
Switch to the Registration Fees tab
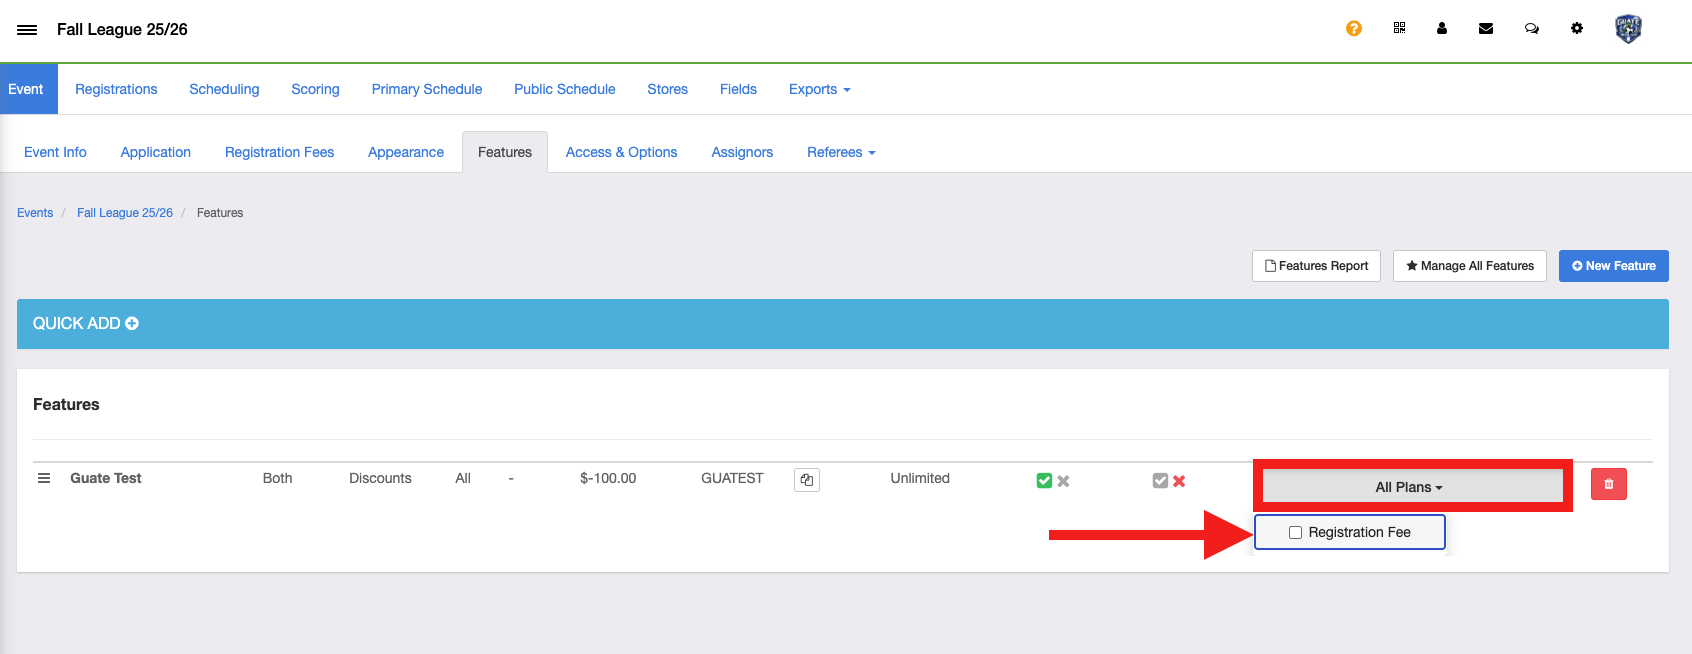(x=279, y=152)
